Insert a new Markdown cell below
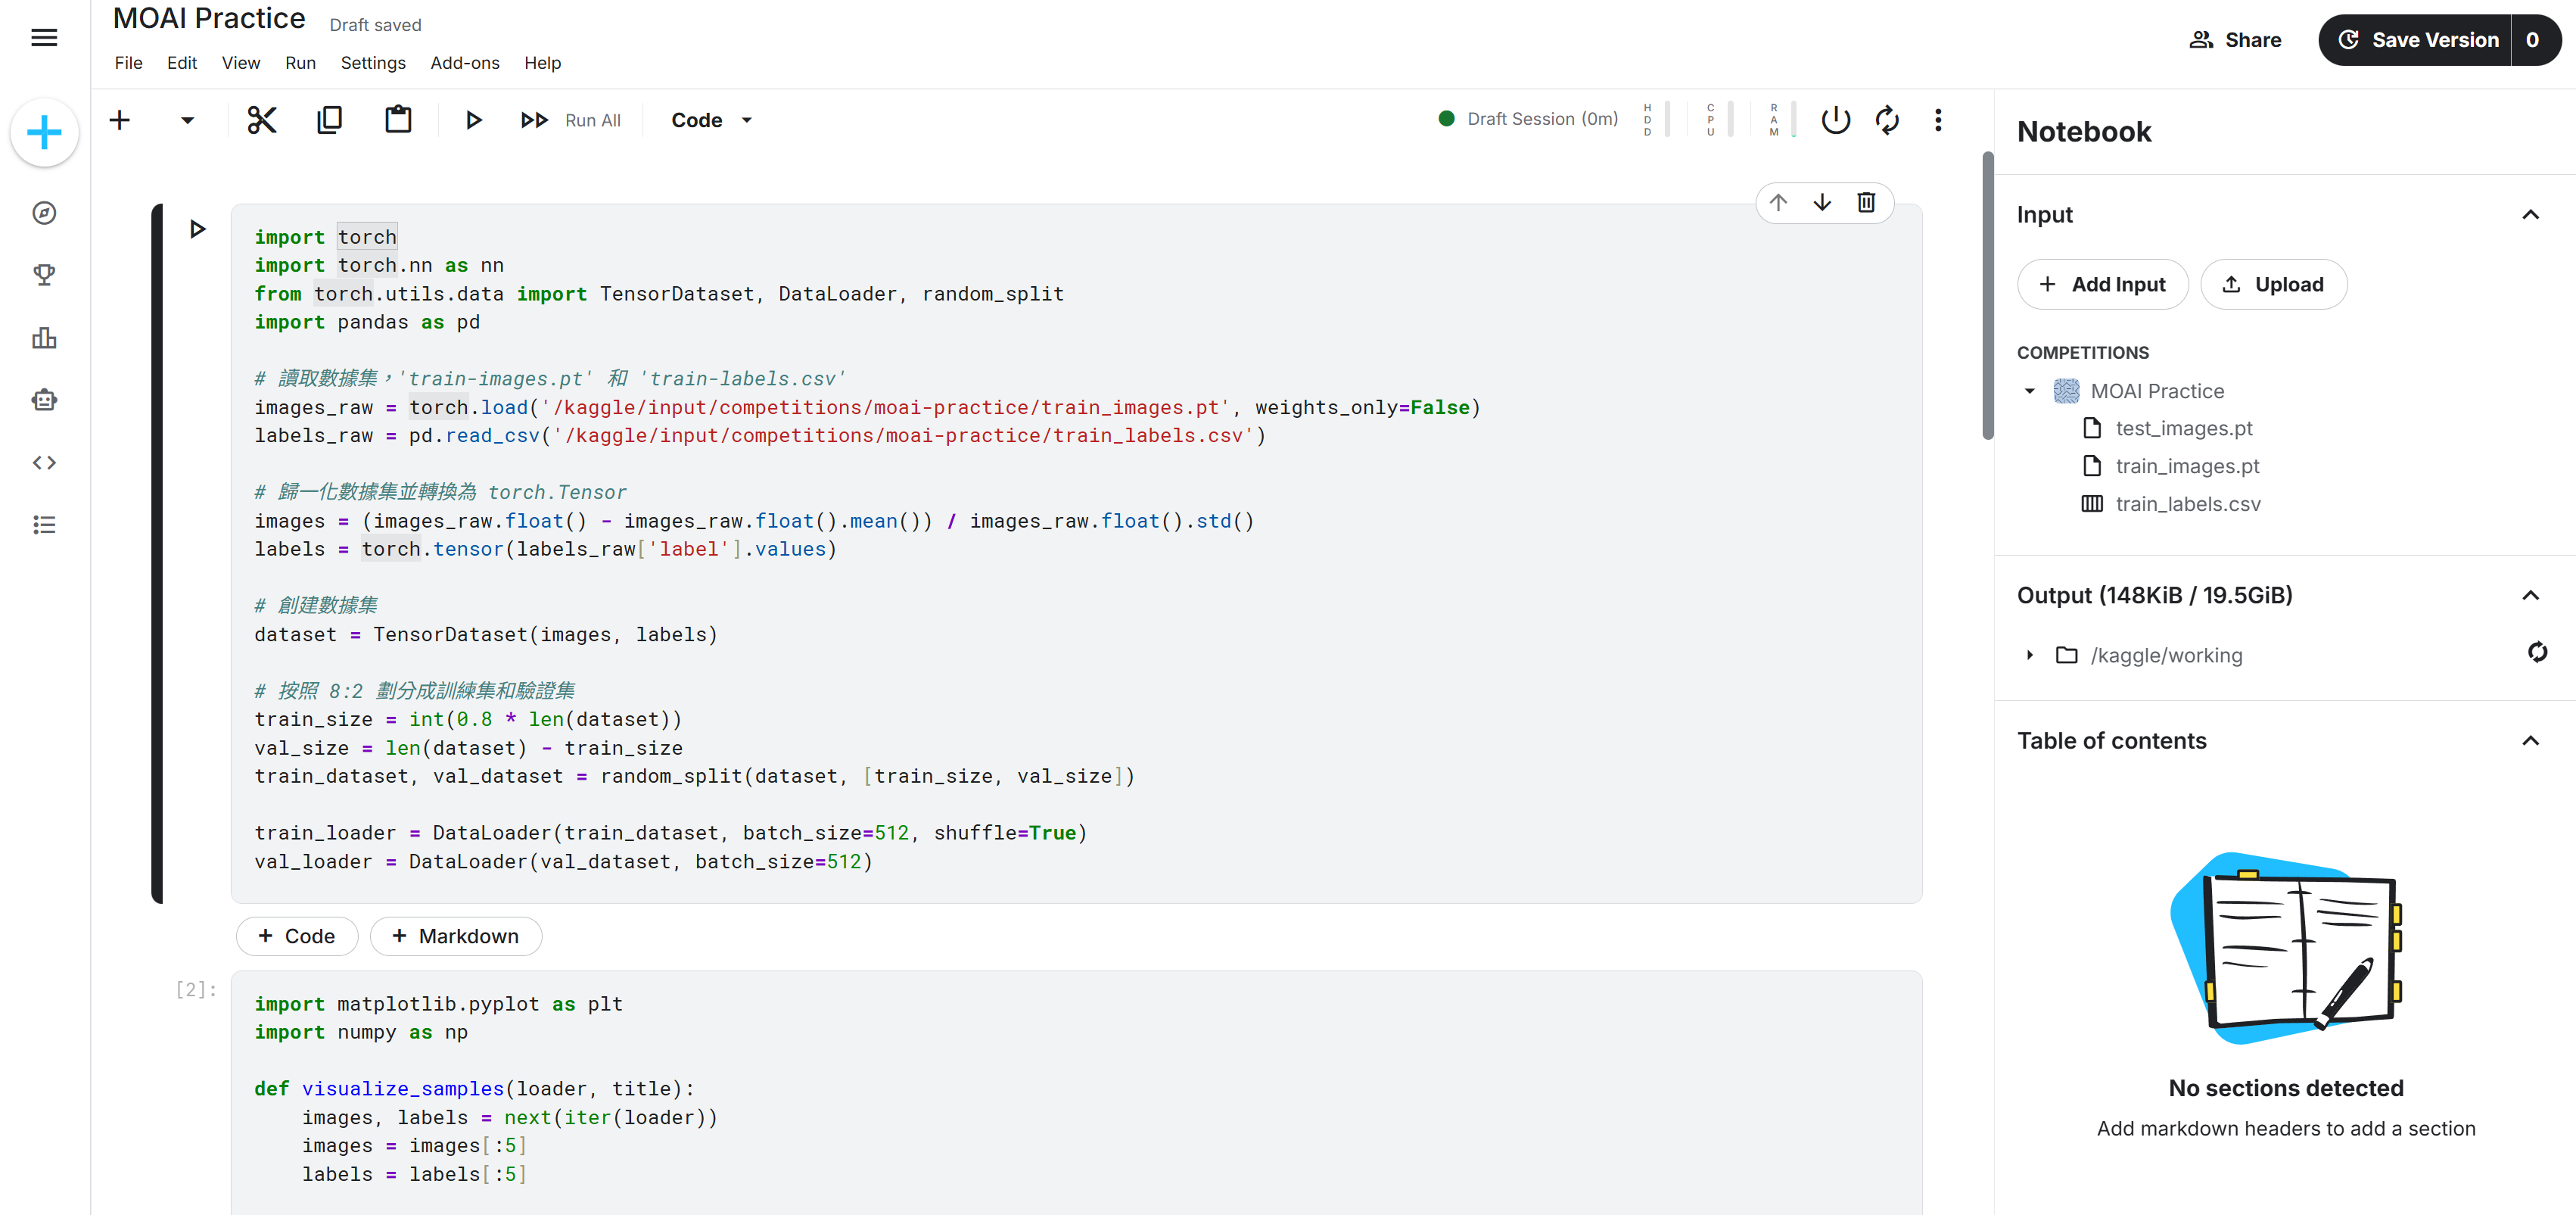 pyautogui.click(x=455, y=936)
